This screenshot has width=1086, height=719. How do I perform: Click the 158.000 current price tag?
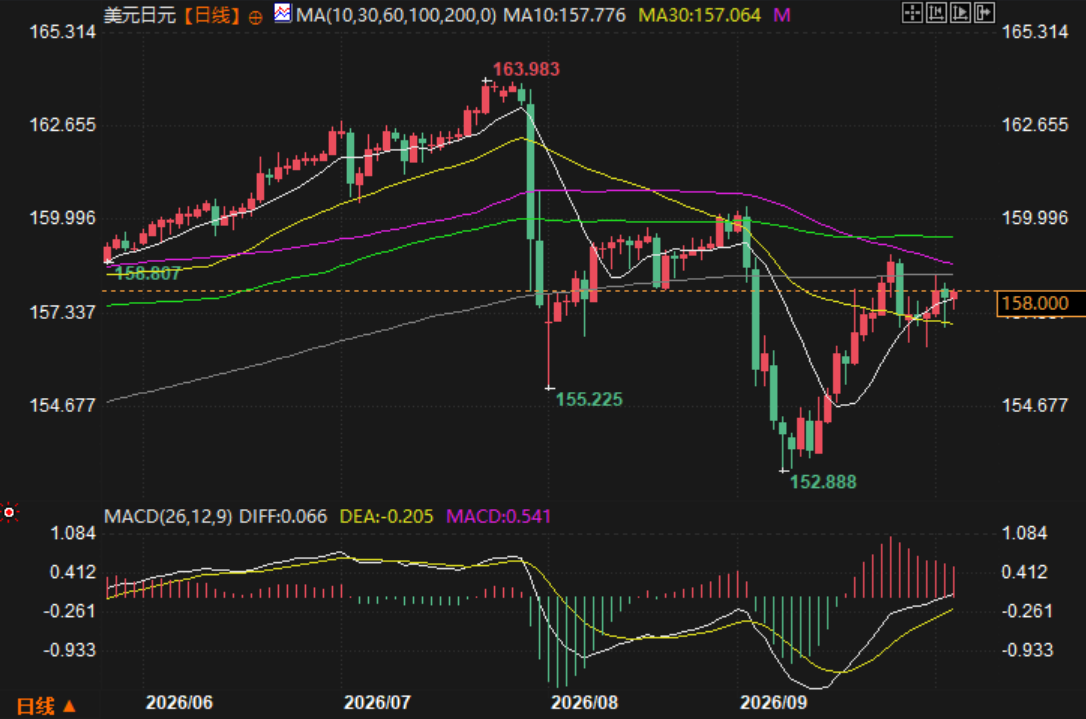(x=1040, y=303)
